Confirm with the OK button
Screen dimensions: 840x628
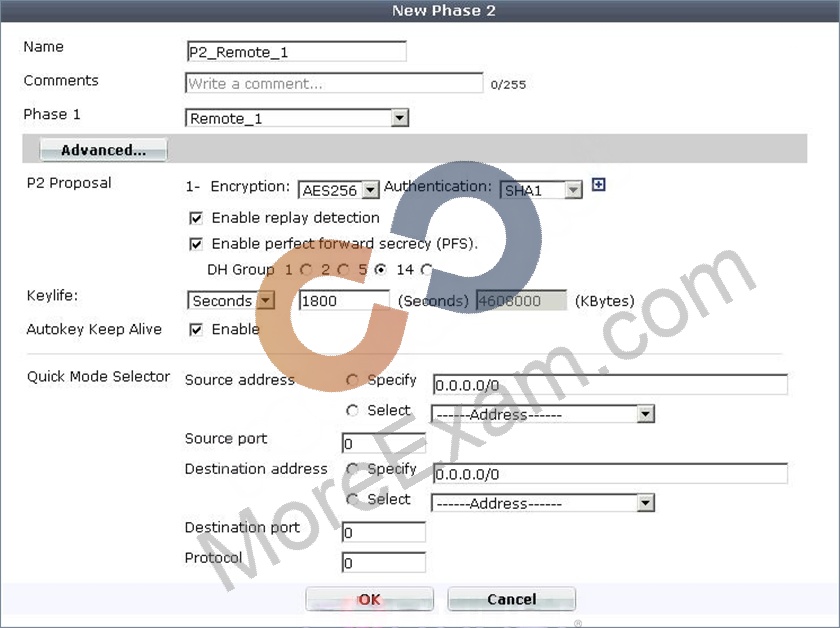(x=369, y=599)
